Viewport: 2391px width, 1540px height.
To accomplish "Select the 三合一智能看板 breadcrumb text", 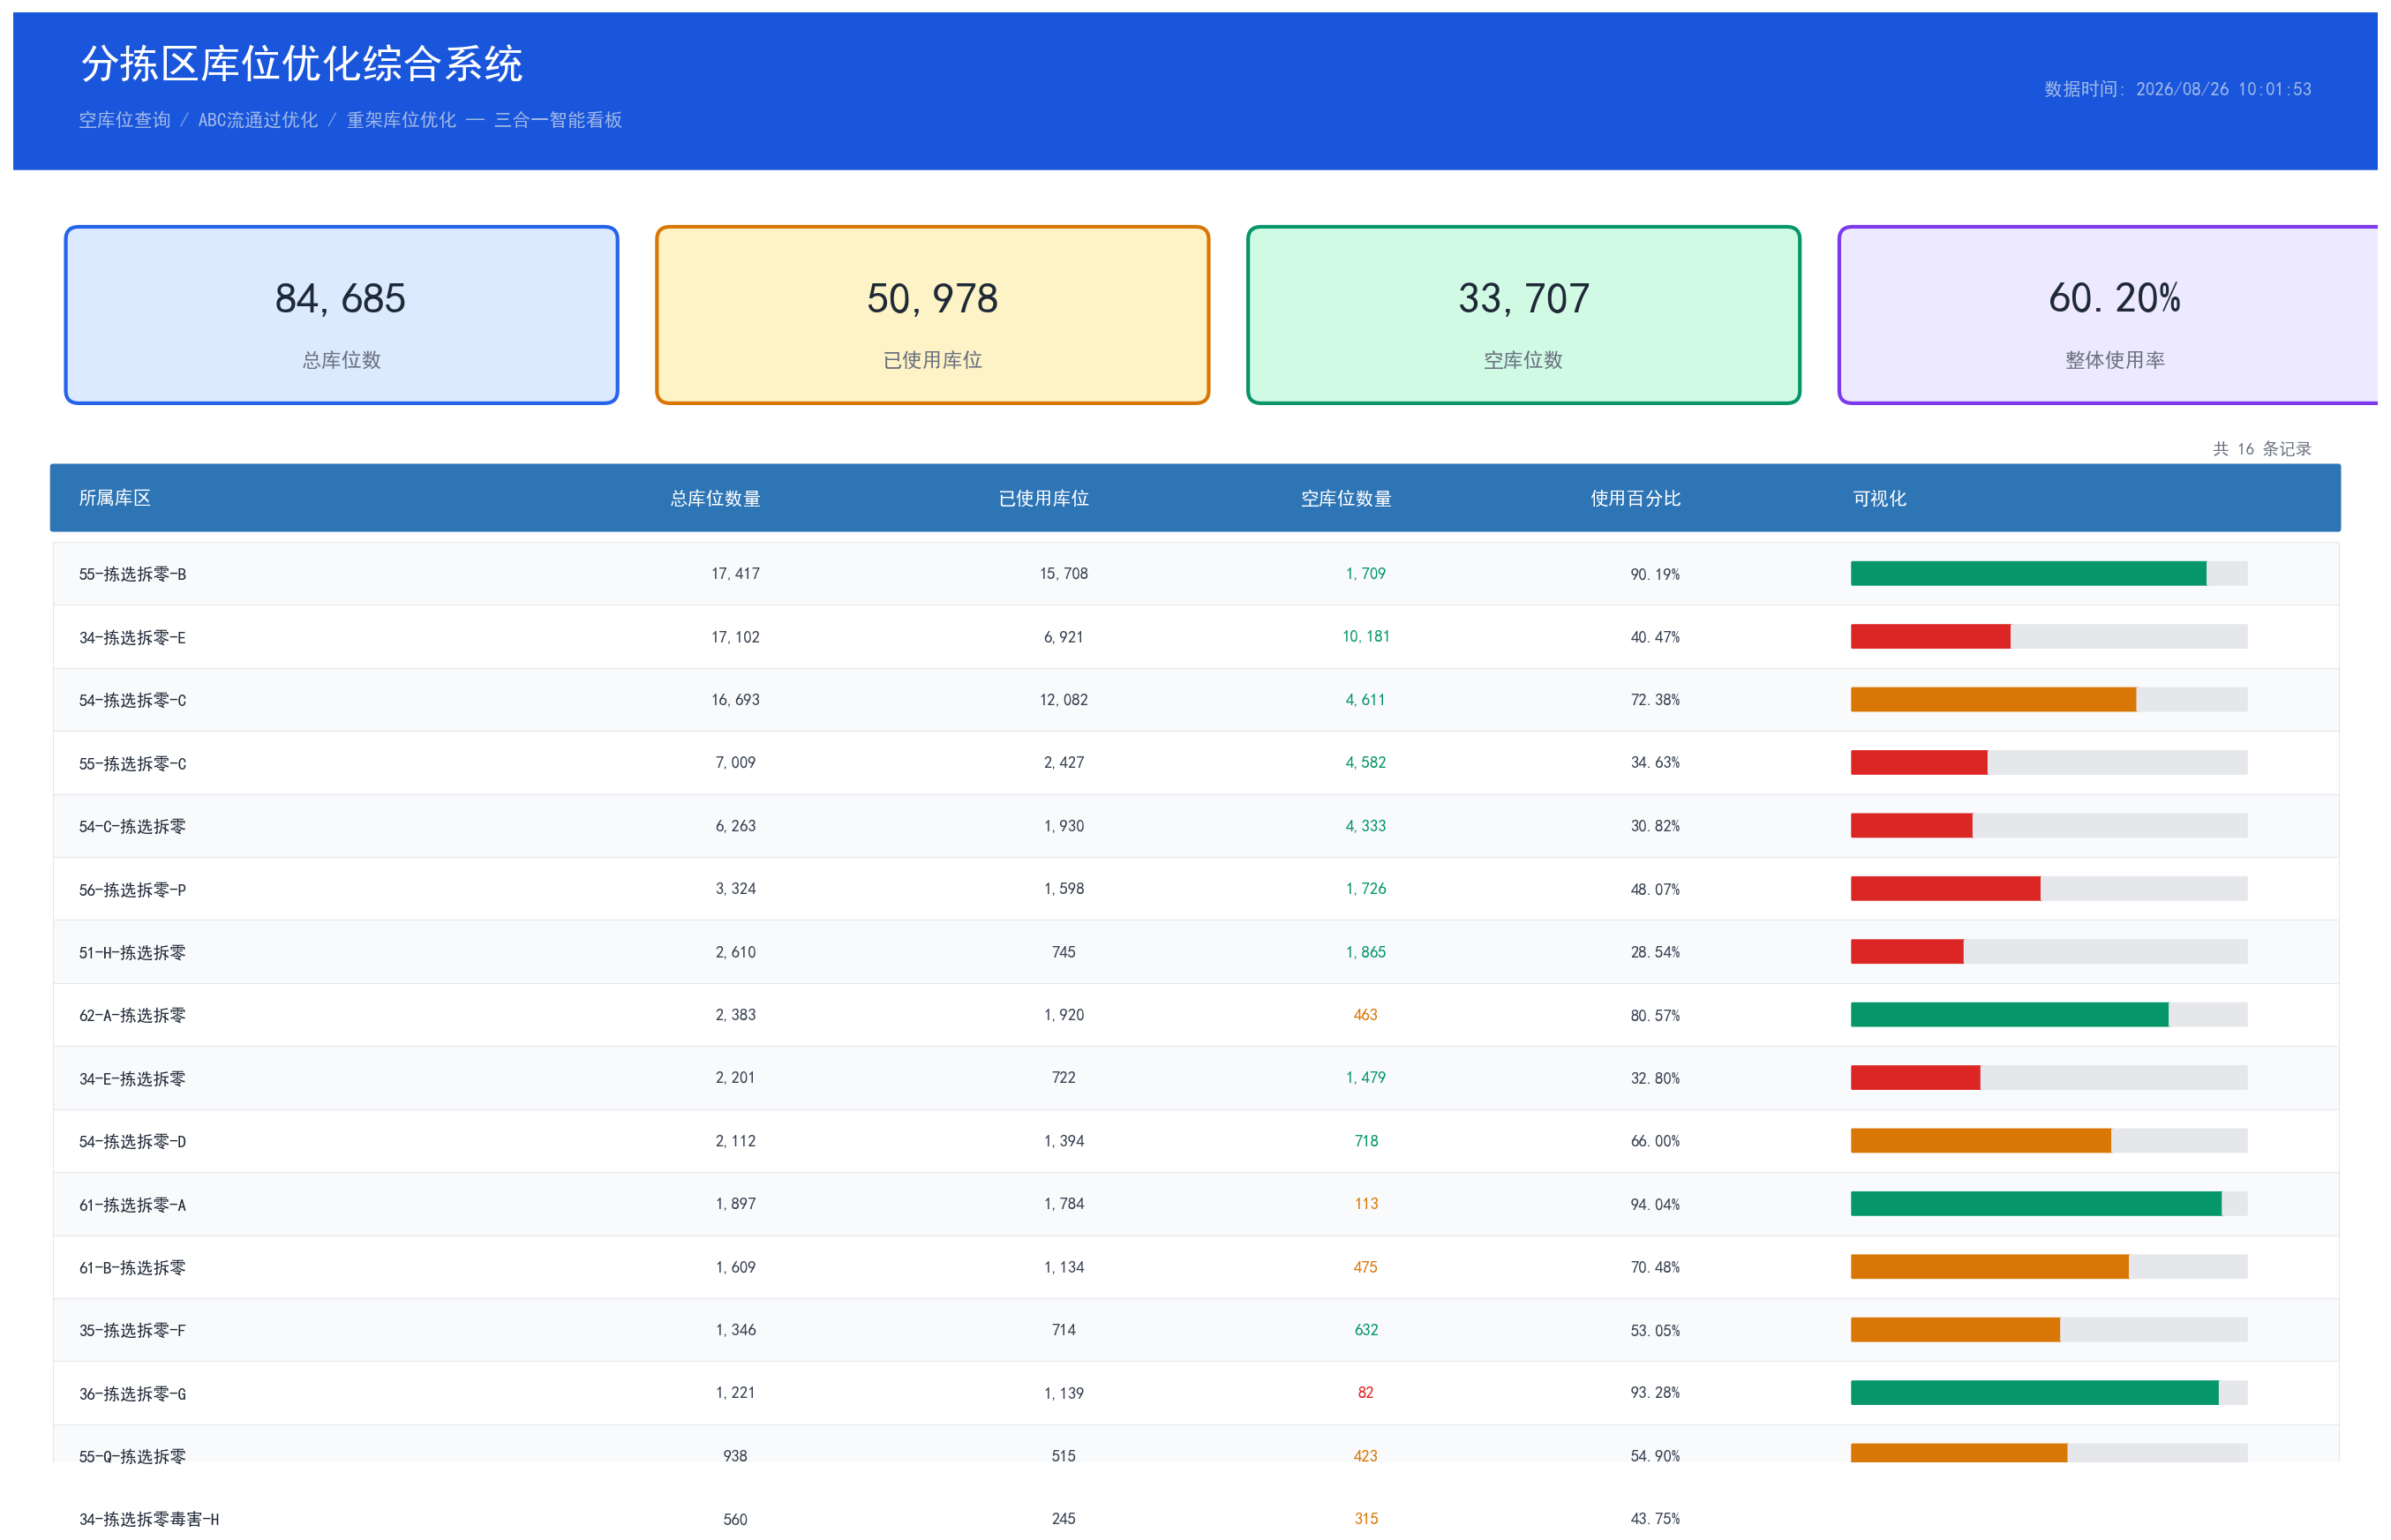I will tap(558, 120).
